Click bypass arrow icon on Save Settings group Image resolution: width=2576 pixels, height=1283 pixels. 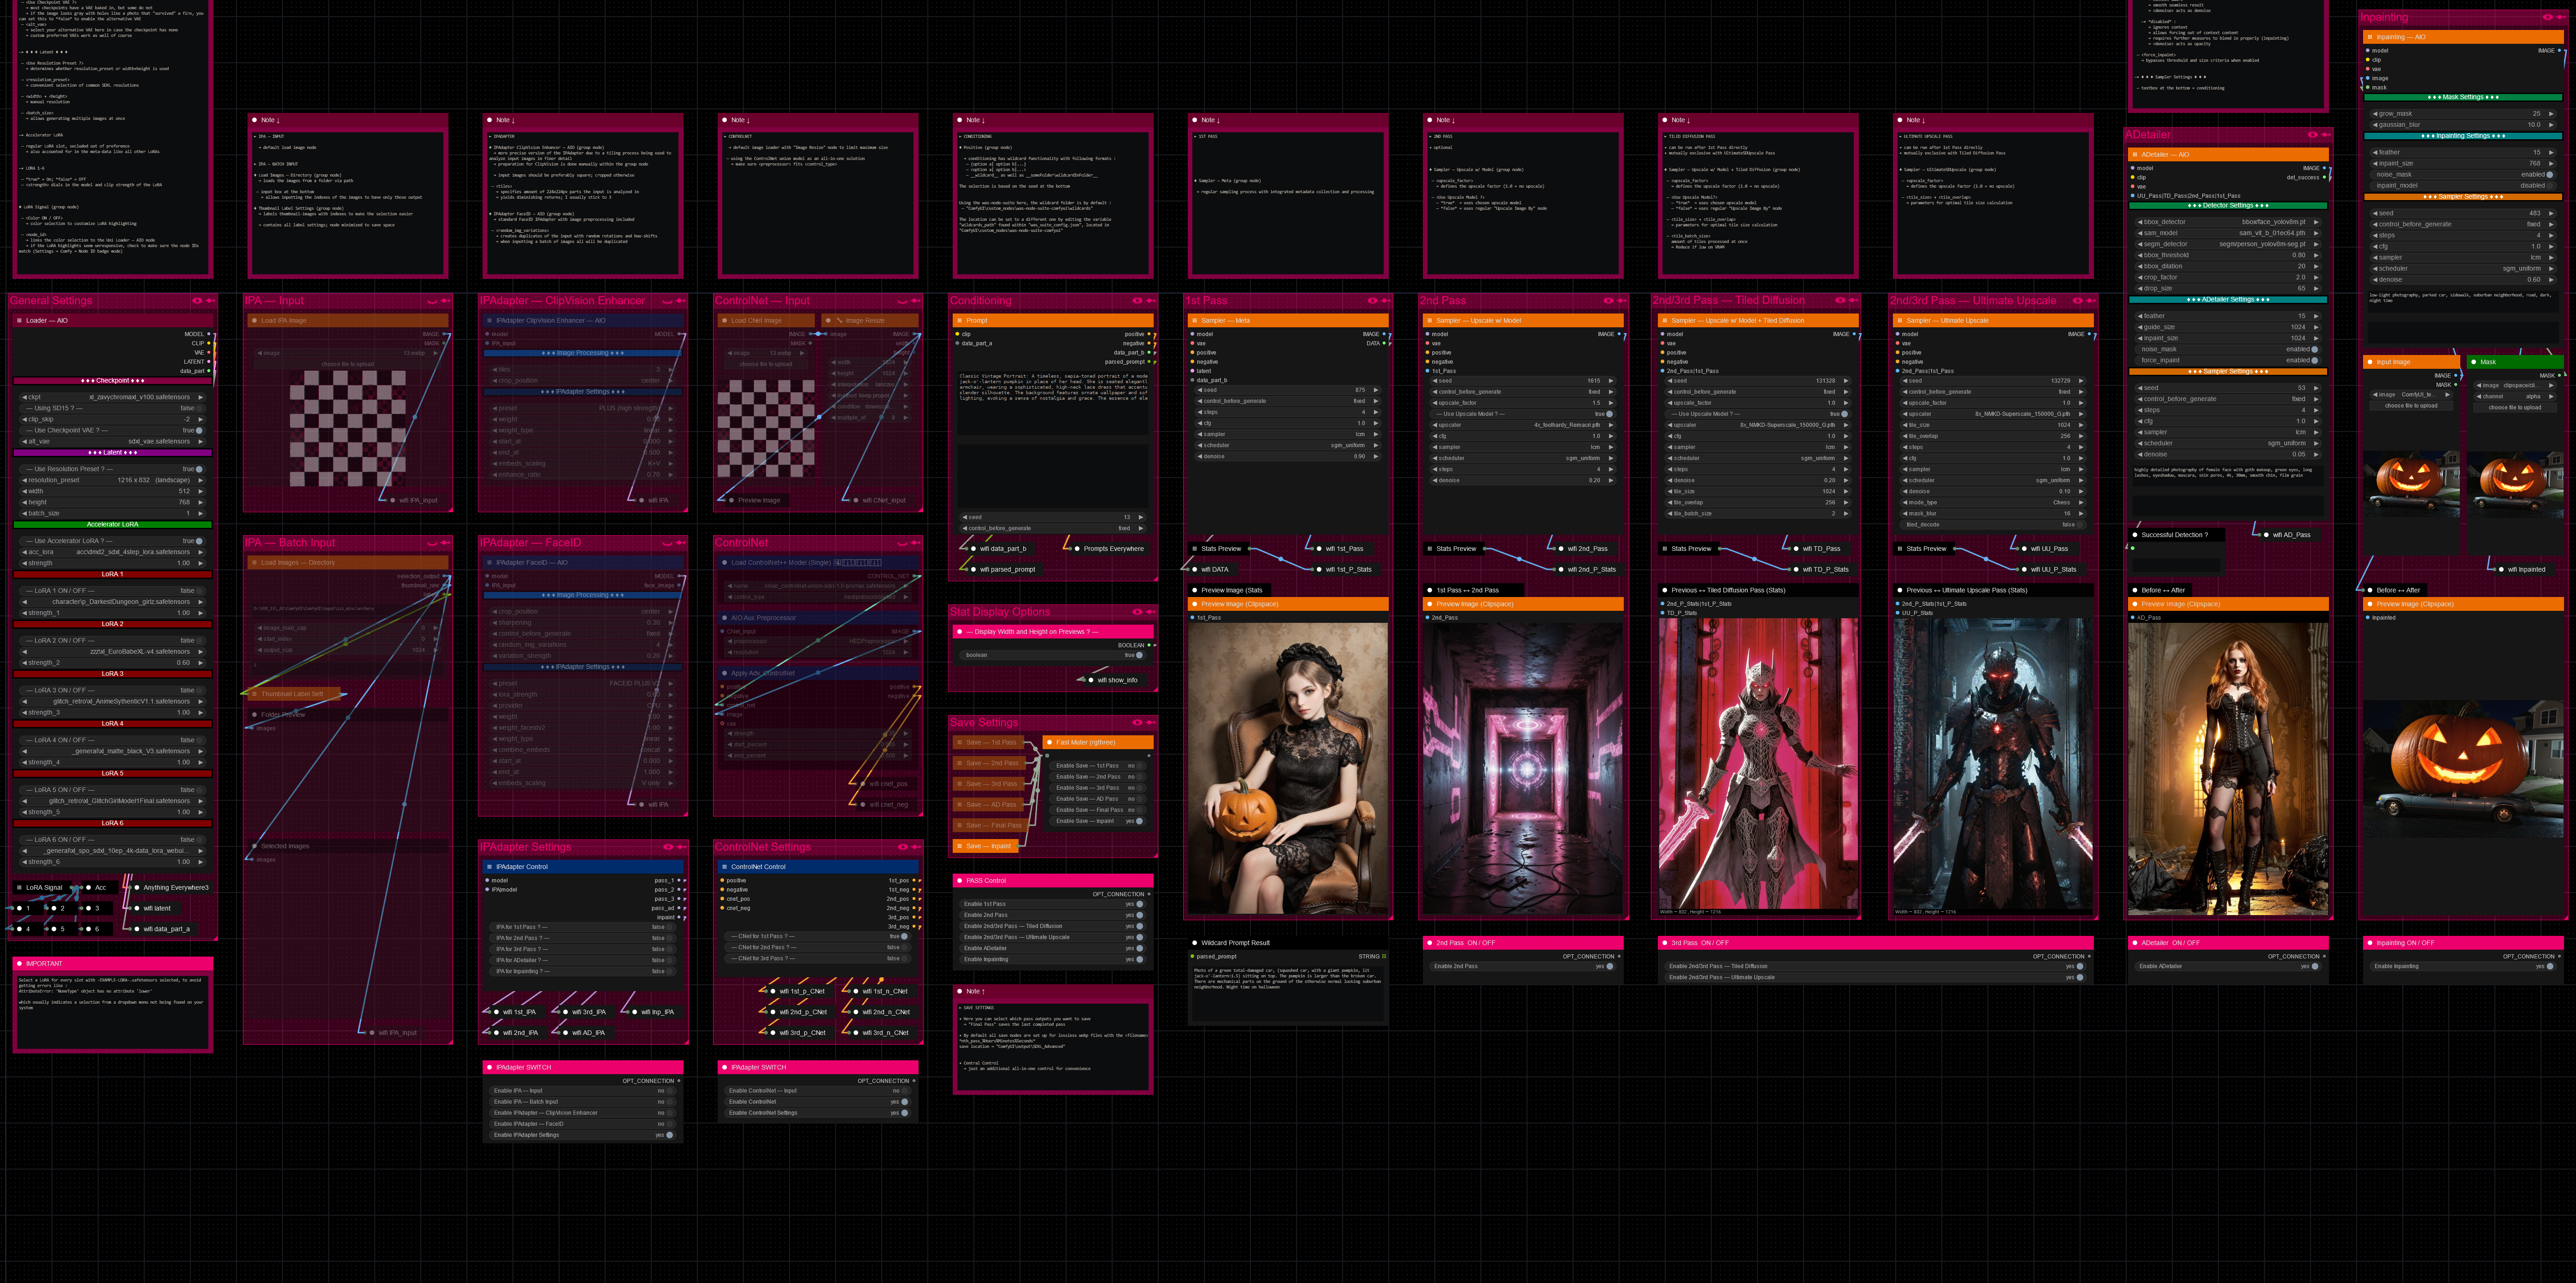(1152, 722)
